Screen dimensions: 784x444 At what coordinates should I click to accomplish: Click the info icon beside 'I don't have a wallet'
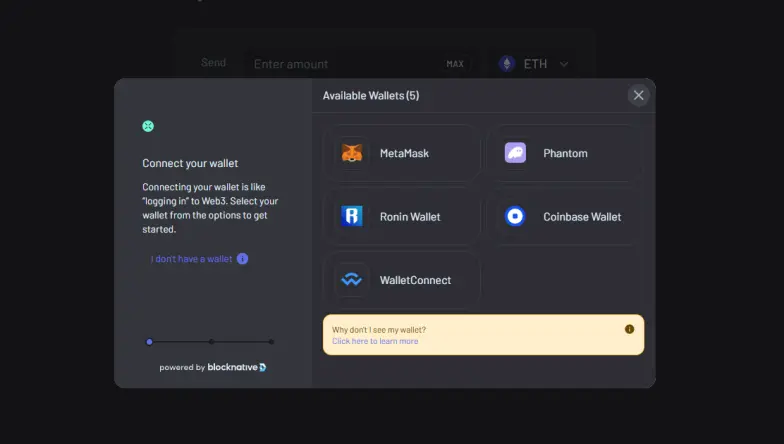[242, 258]
